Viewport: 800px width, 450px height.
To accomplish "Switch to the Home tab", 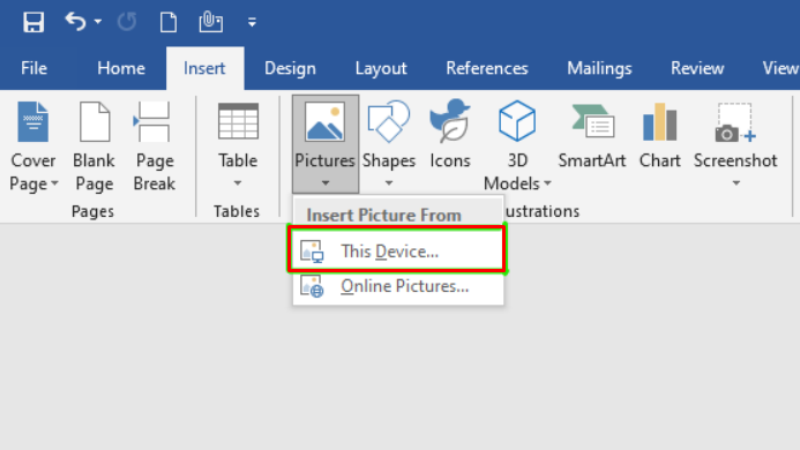I will (x=121, y=68).
